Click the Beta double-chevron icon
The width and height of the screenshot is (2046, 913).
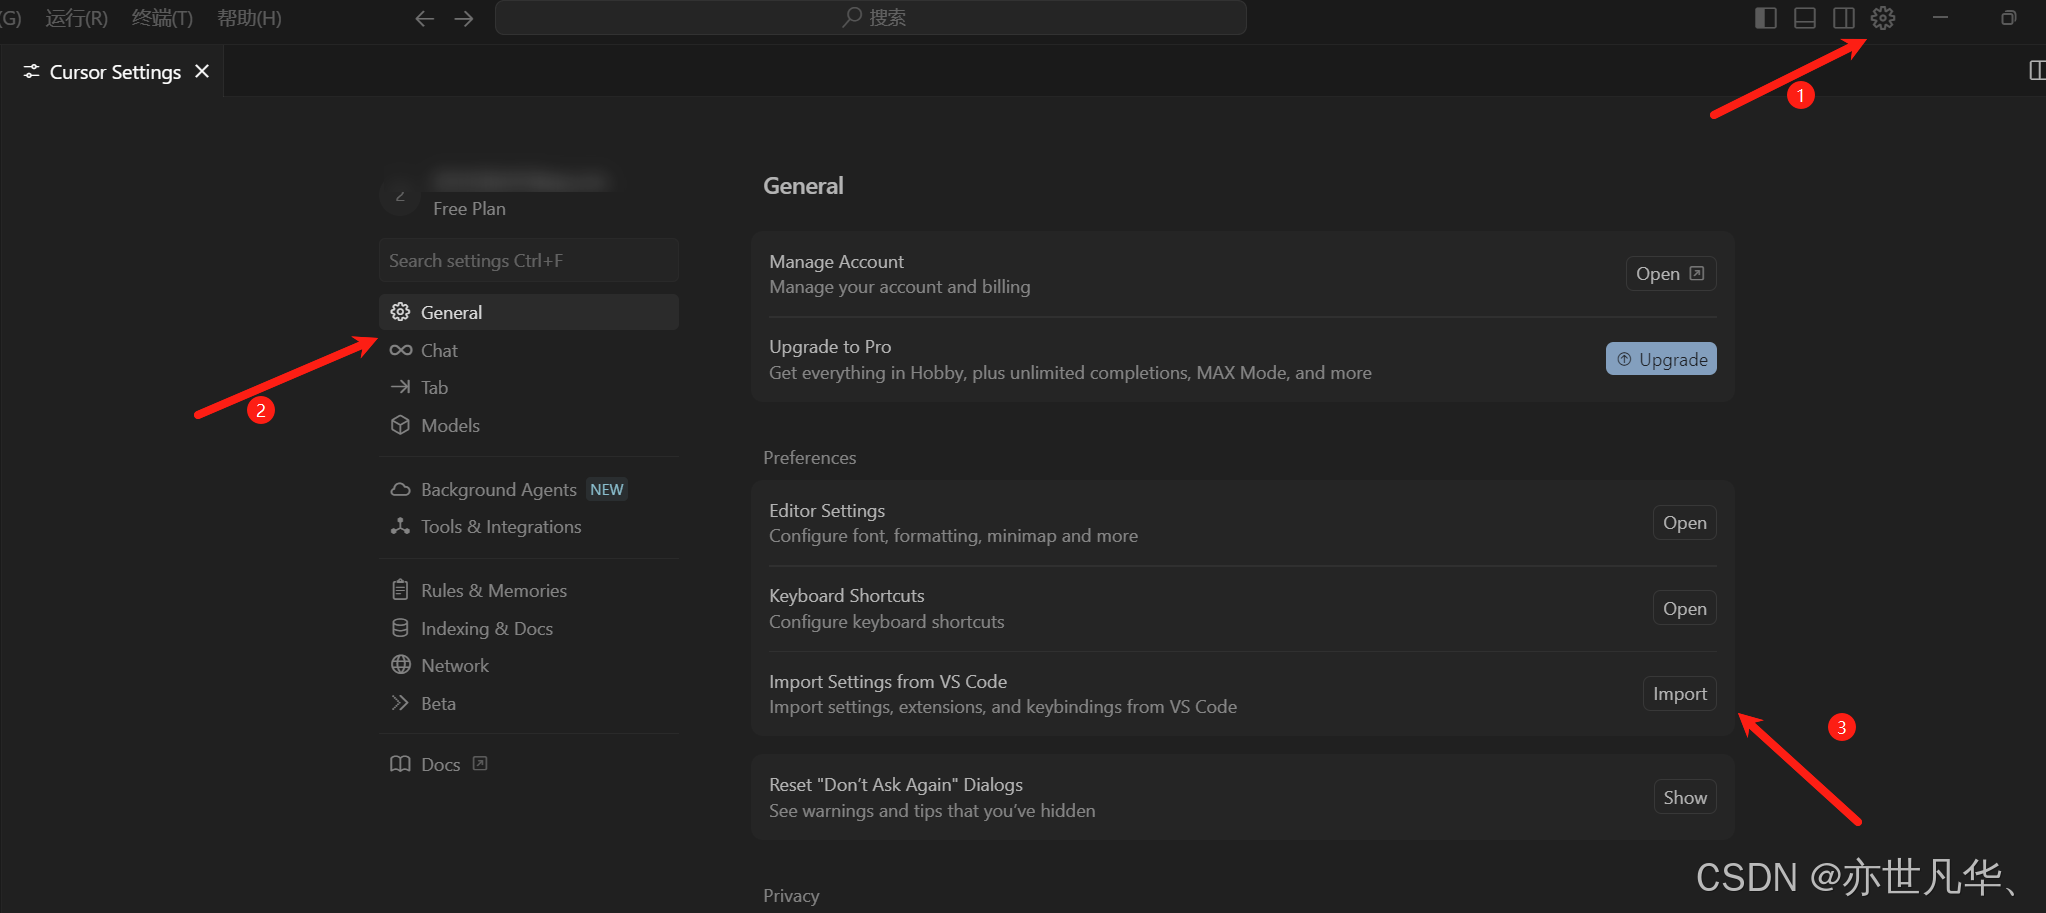click(x=400, y=703)
